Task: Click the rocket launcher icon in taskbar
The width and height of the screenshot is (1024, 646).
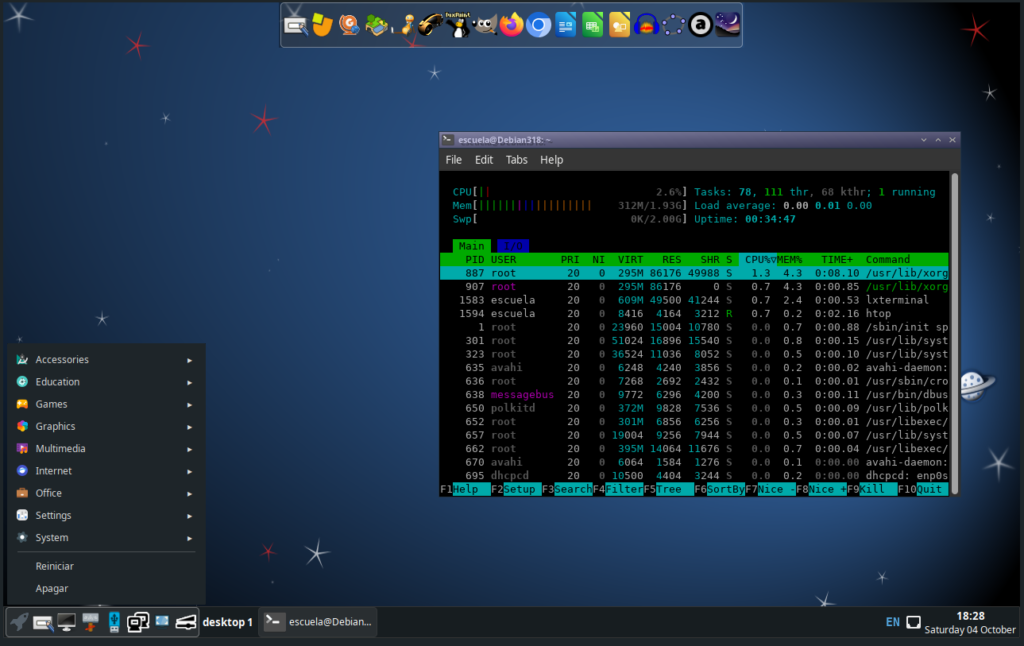Action: pyautogui.click(x=18, y=622)
